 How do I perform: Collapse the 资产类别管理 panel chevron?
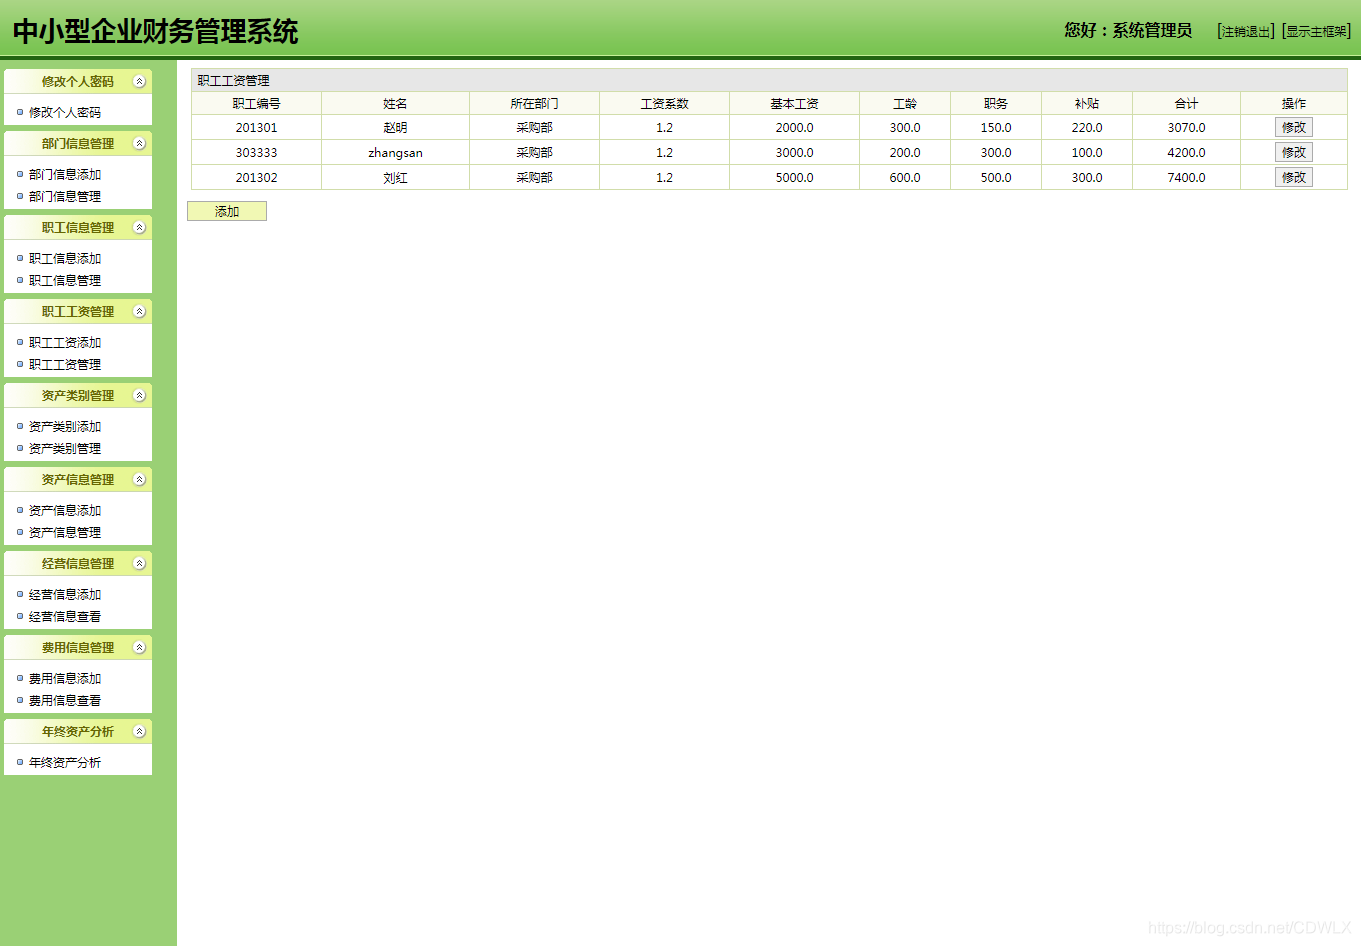[x=140, y=396]
